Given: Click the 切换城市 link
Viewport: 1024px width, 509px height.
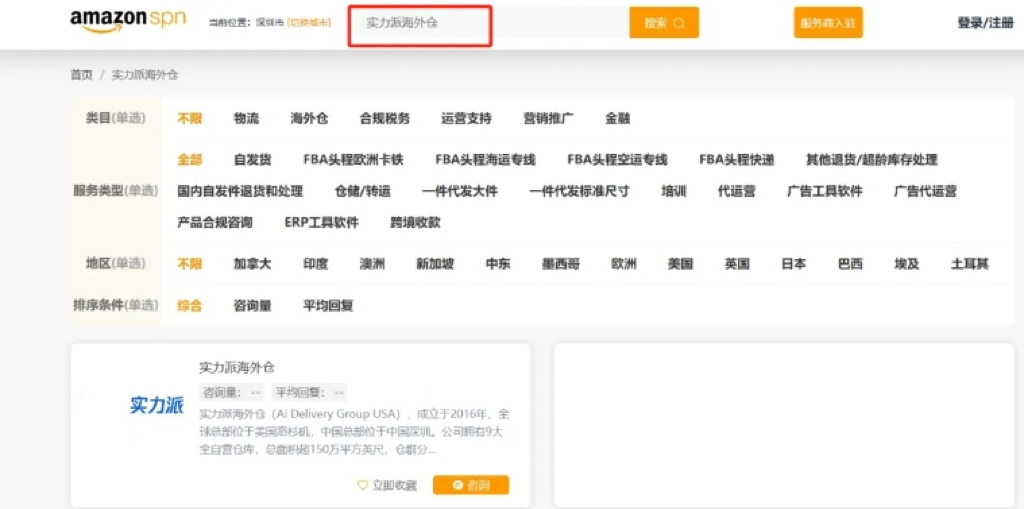Looking at the screenshot, I should (309, 23).
